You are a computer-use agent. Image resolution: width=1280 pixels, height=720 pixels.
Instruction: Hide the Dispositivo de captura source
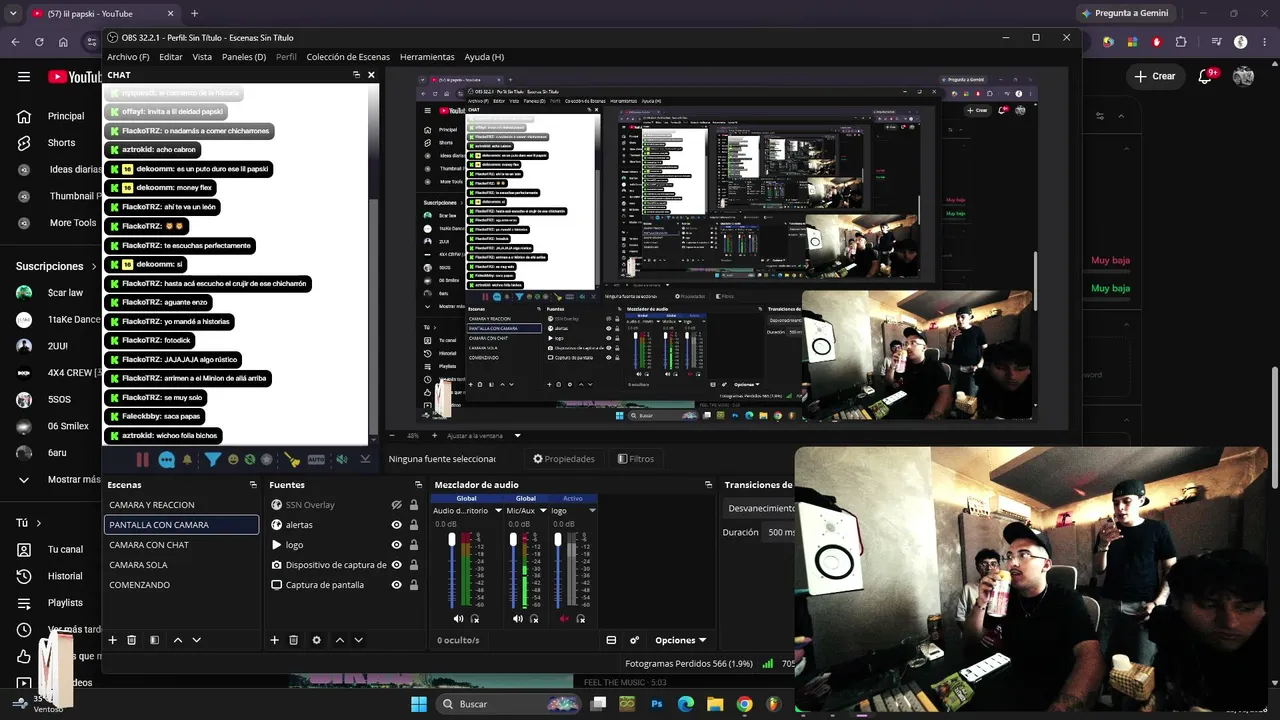(x=396, y=565)
